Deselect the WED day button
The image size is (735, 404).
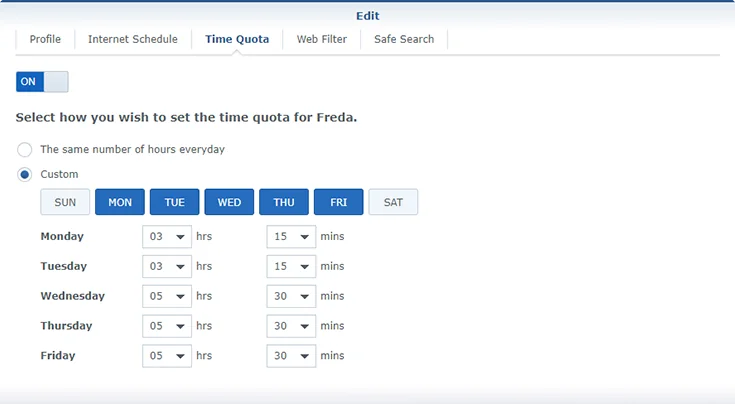click(229, 202)
